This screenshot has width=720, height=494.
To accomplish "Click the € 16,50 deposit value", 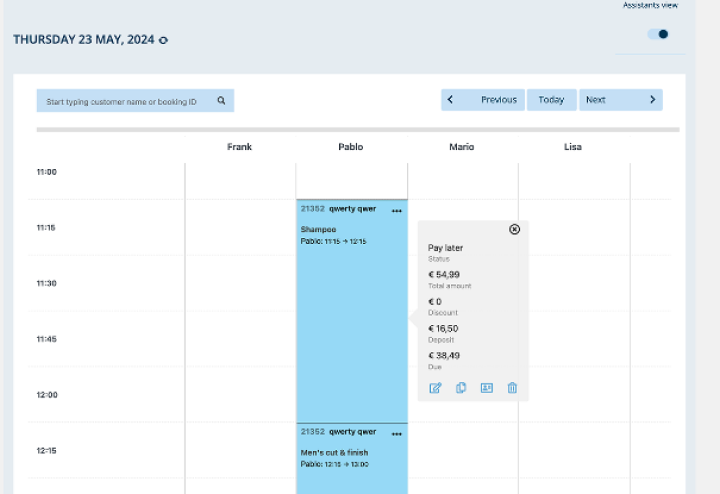I will point(443,329).
